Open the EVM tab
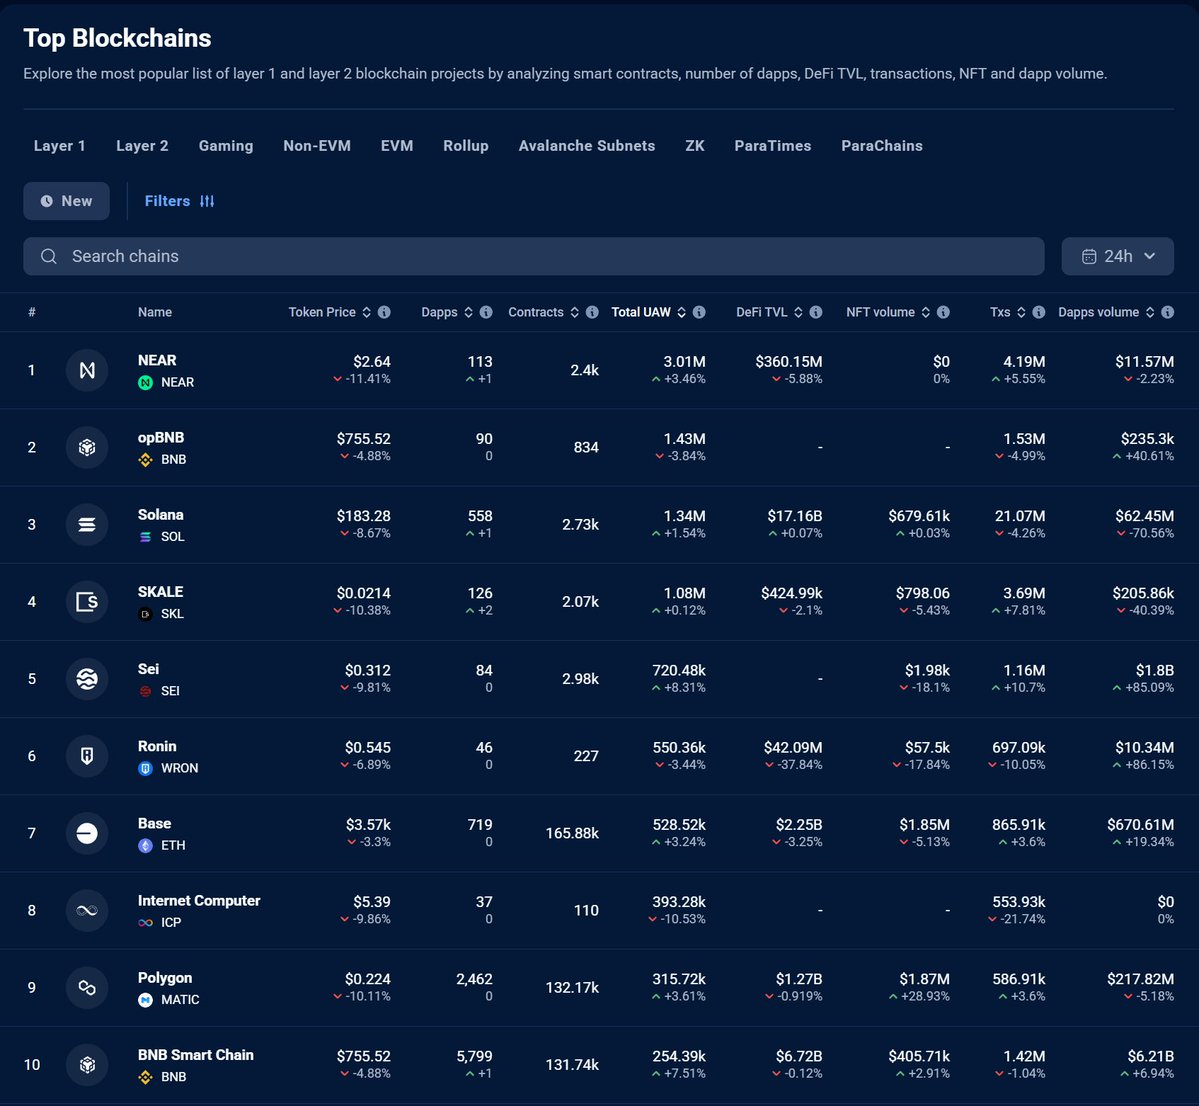The height and width of the screenshot is (1106, 1199). (397, 145)
